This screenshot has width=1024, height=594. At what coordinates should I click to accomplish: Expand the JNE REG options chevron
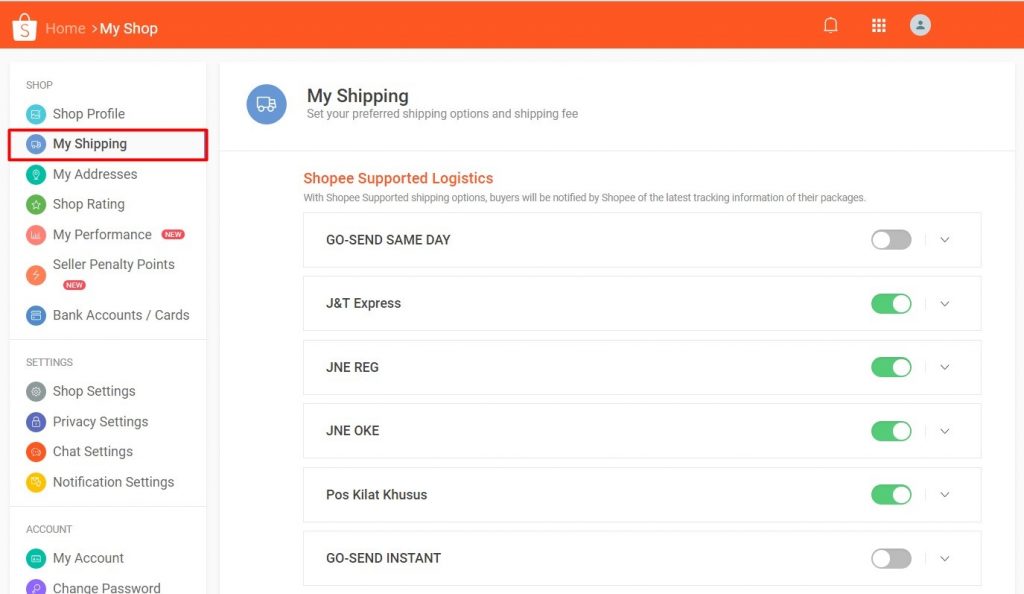pos(944,367)
